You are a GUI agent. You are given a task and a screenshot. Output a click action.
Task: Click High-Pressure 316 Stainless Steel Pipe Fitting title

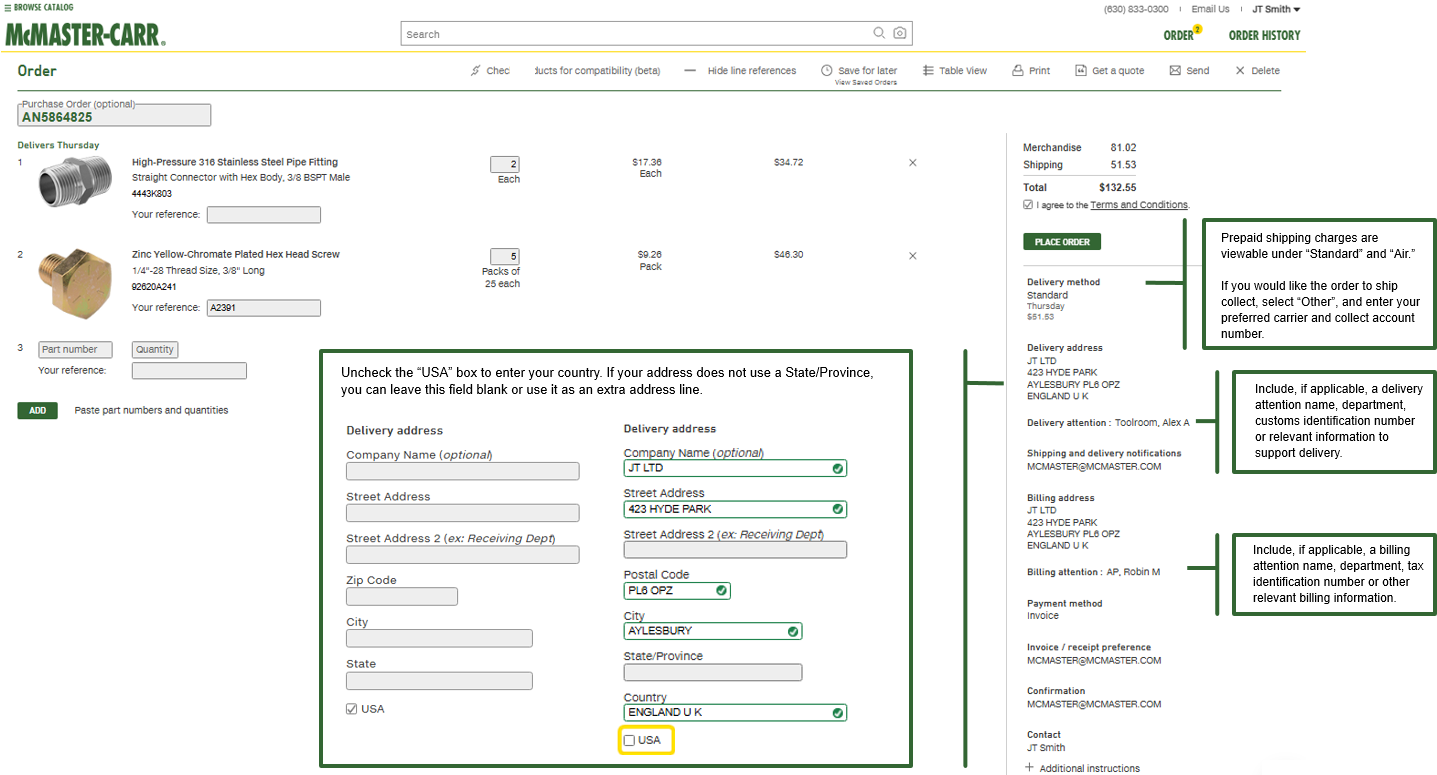235,162
